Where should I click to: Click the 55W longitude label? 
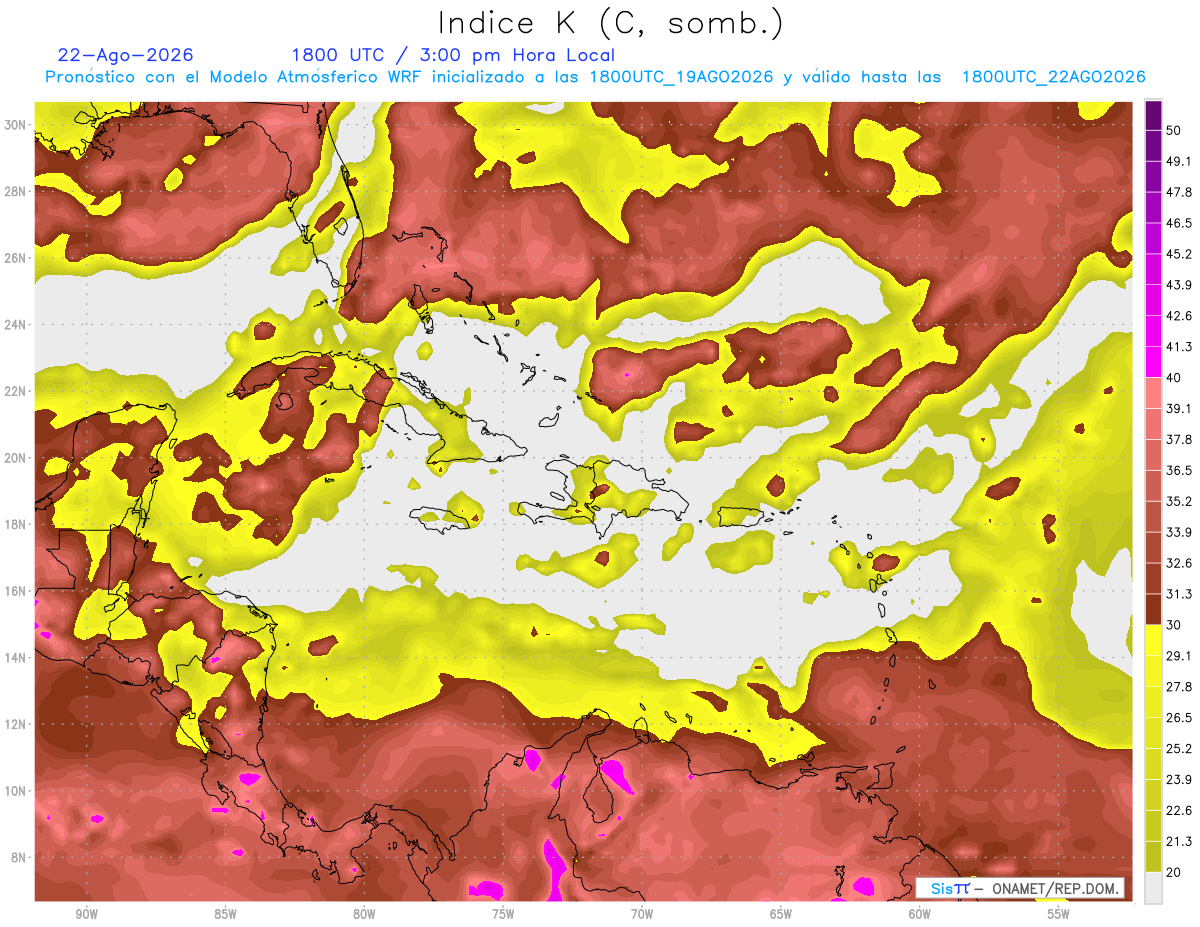click(x=1059, y=914)
